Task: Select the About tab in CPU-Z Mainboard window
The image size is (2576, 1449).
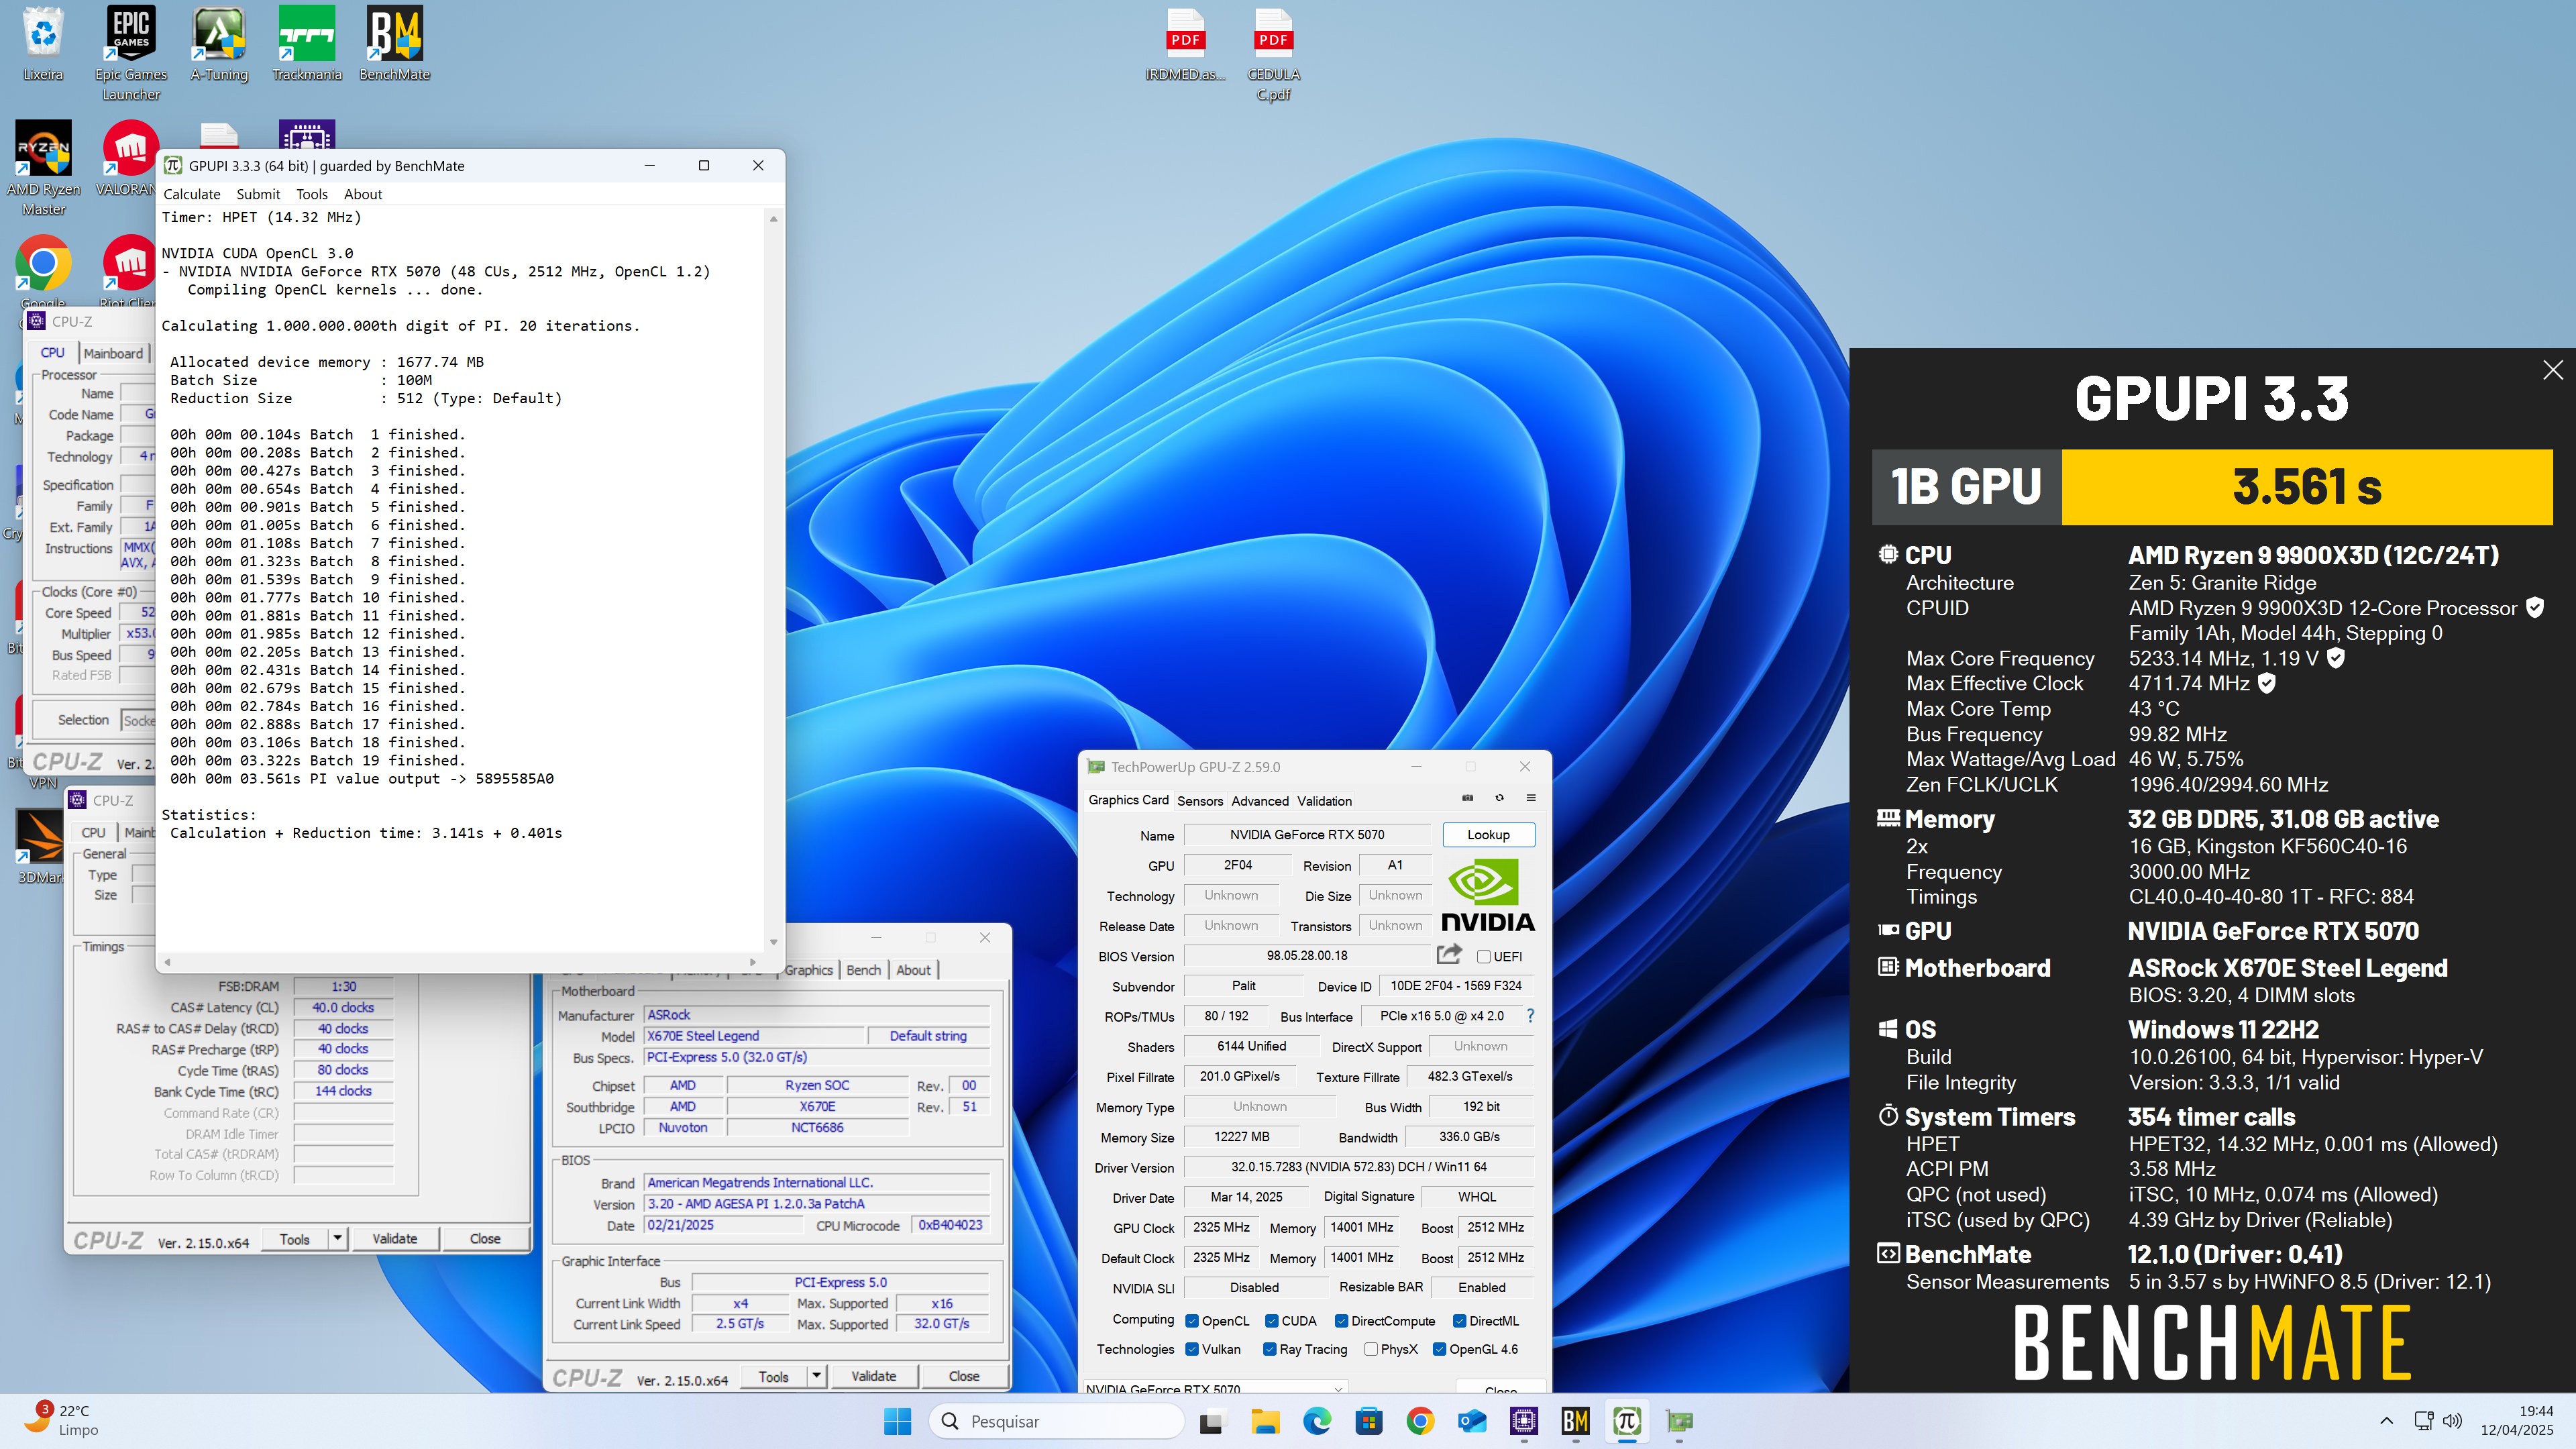Action: click(913, 970)
